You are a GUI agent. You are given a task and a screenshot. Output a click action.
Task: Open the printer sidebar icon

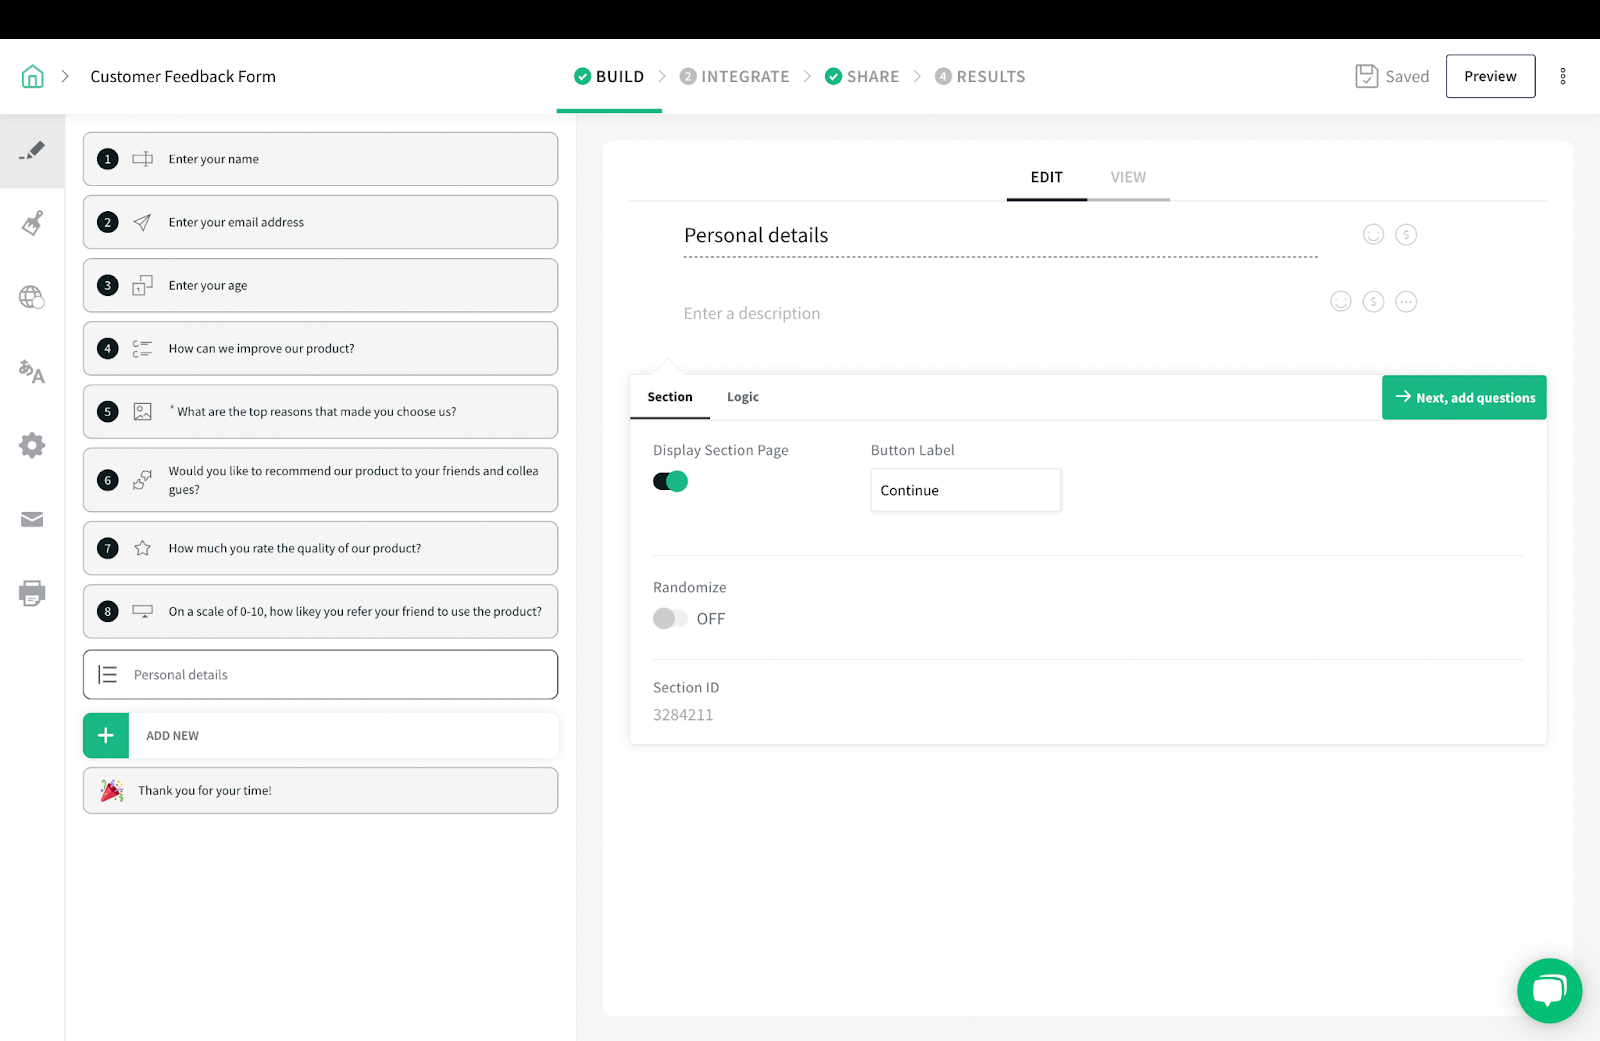(x=32, y=593)
